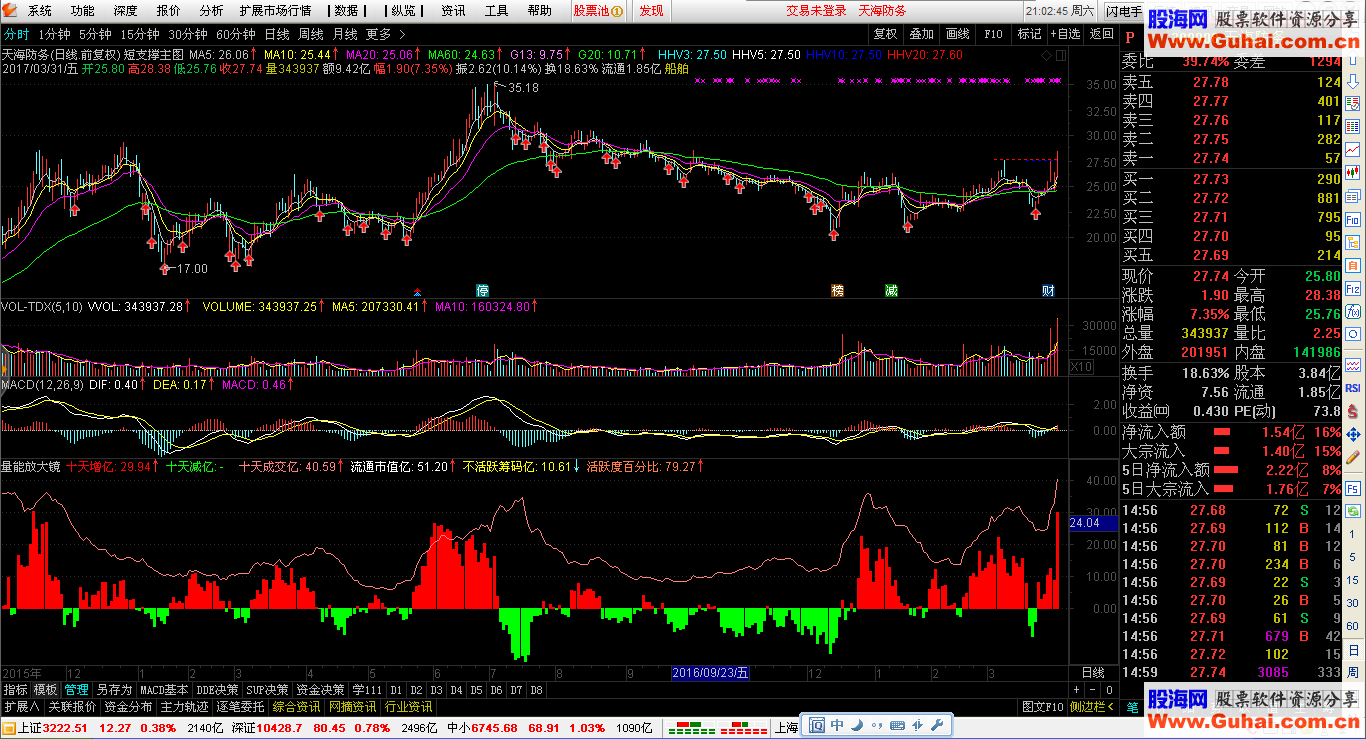This screenshot has height=739, width=1366.
Task: Open the 扩展市场行情 menu
Action: [275, 11]
